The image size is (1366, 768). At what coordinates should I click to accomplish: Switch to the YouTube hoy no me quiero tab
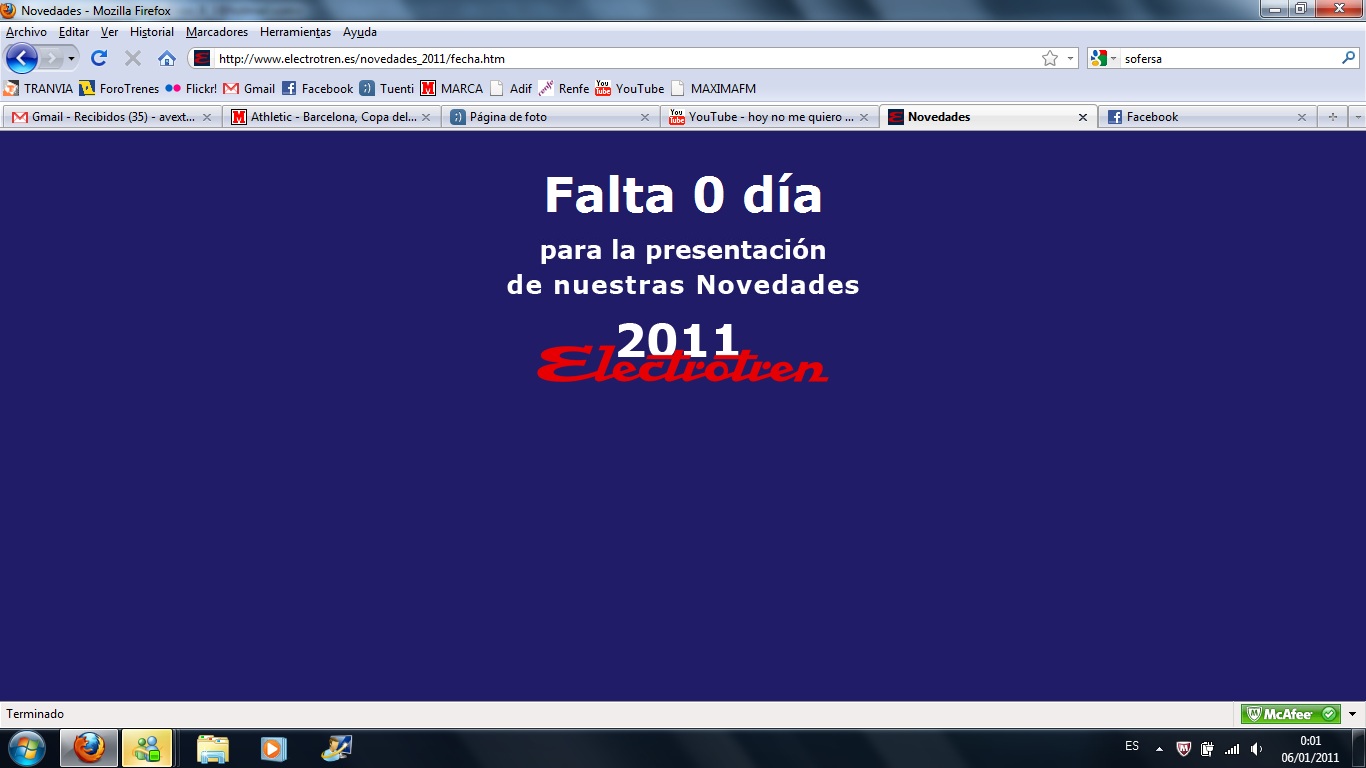coord(770,117)
